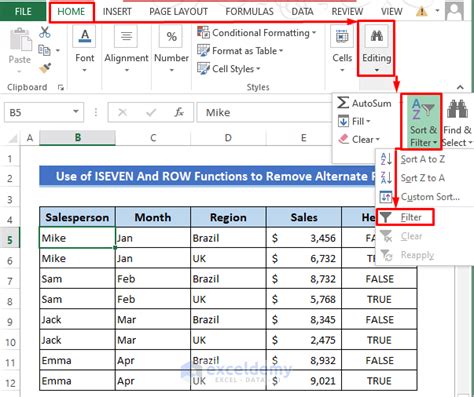Screen dimensions: 474x397
Task: Click the Sort & Filter button
Action: (422, 122)
